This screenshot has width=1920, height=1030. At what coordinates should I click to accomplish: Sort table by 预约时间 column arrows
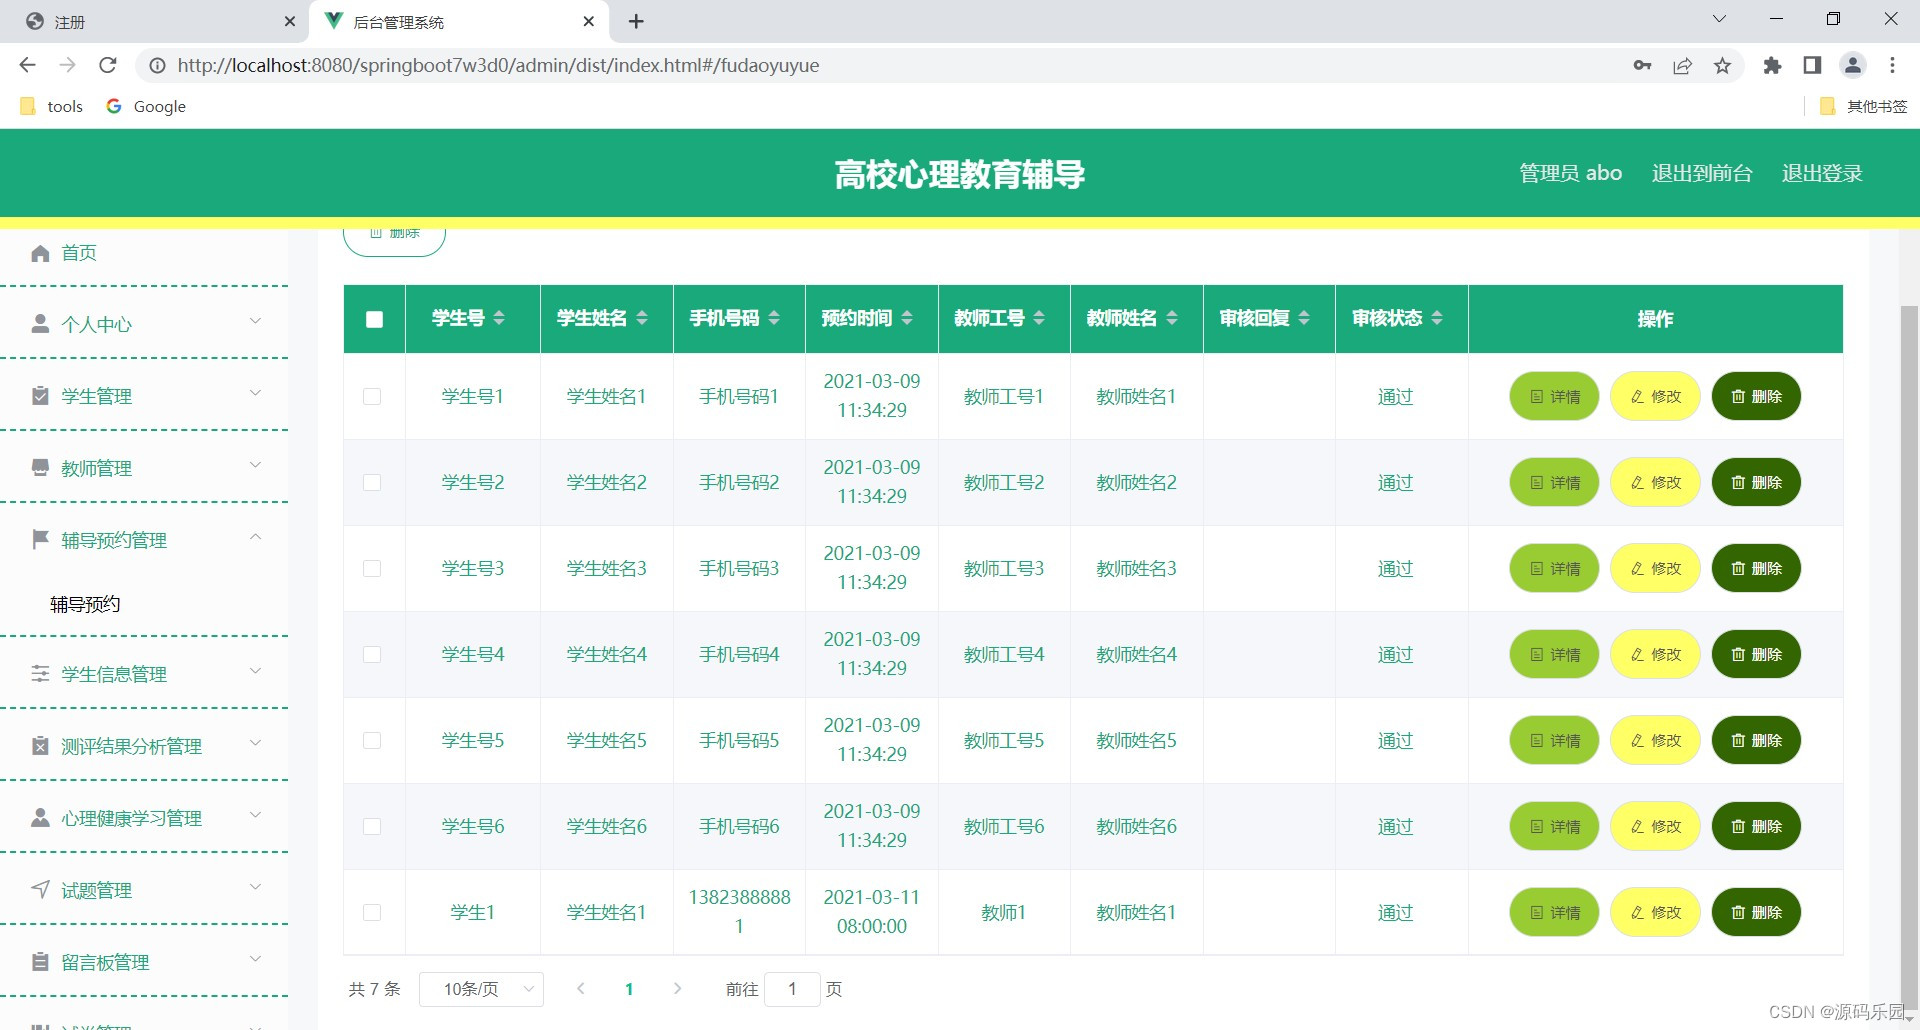907,318
